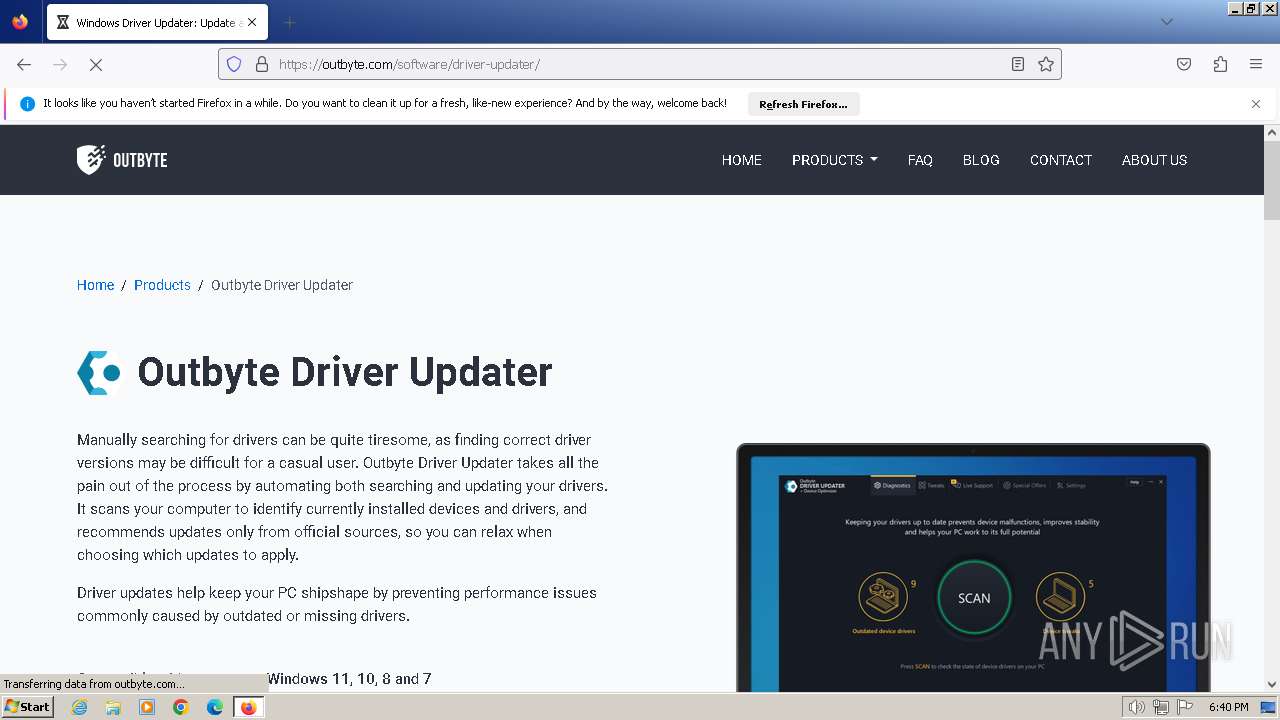Click the vertical scrollbar thumb

click(1272, 182)
